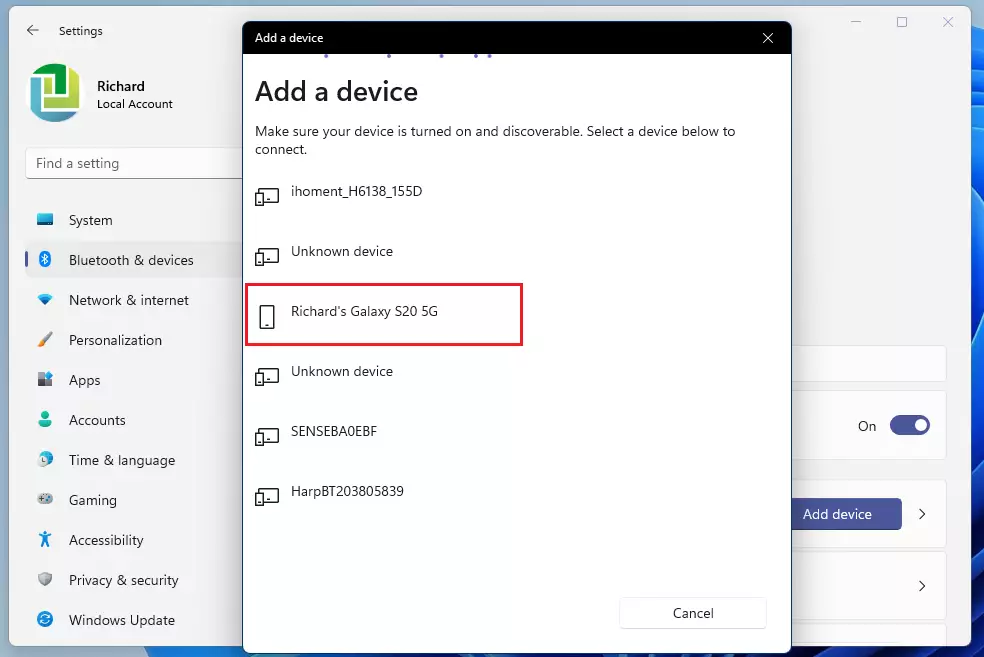
Task: Click the Windows Update sync icon
Action: click(45, 619)
